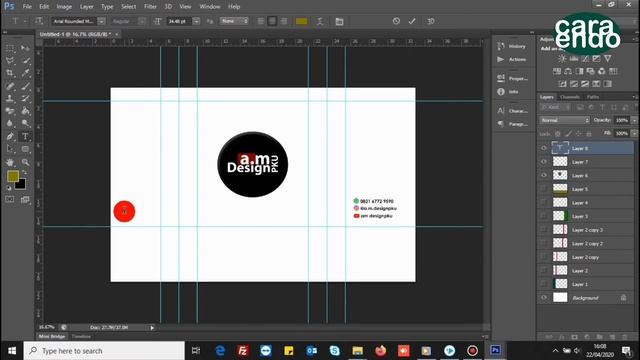Select the Pen tool

pyautogui.click(x=10, y=136)
